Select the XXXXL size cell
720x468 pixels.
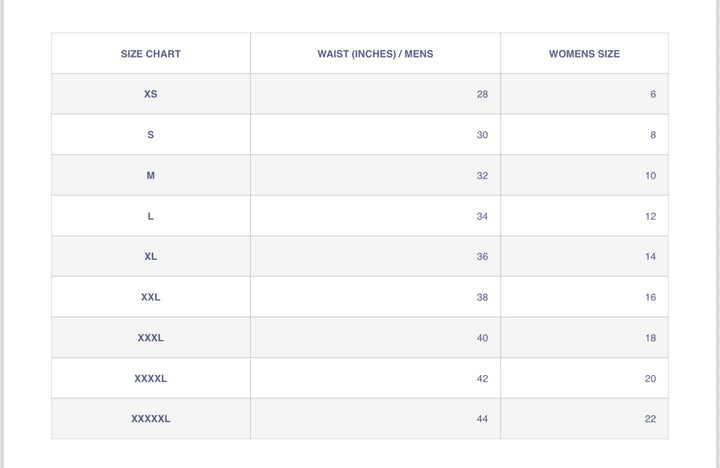(150, 378)
